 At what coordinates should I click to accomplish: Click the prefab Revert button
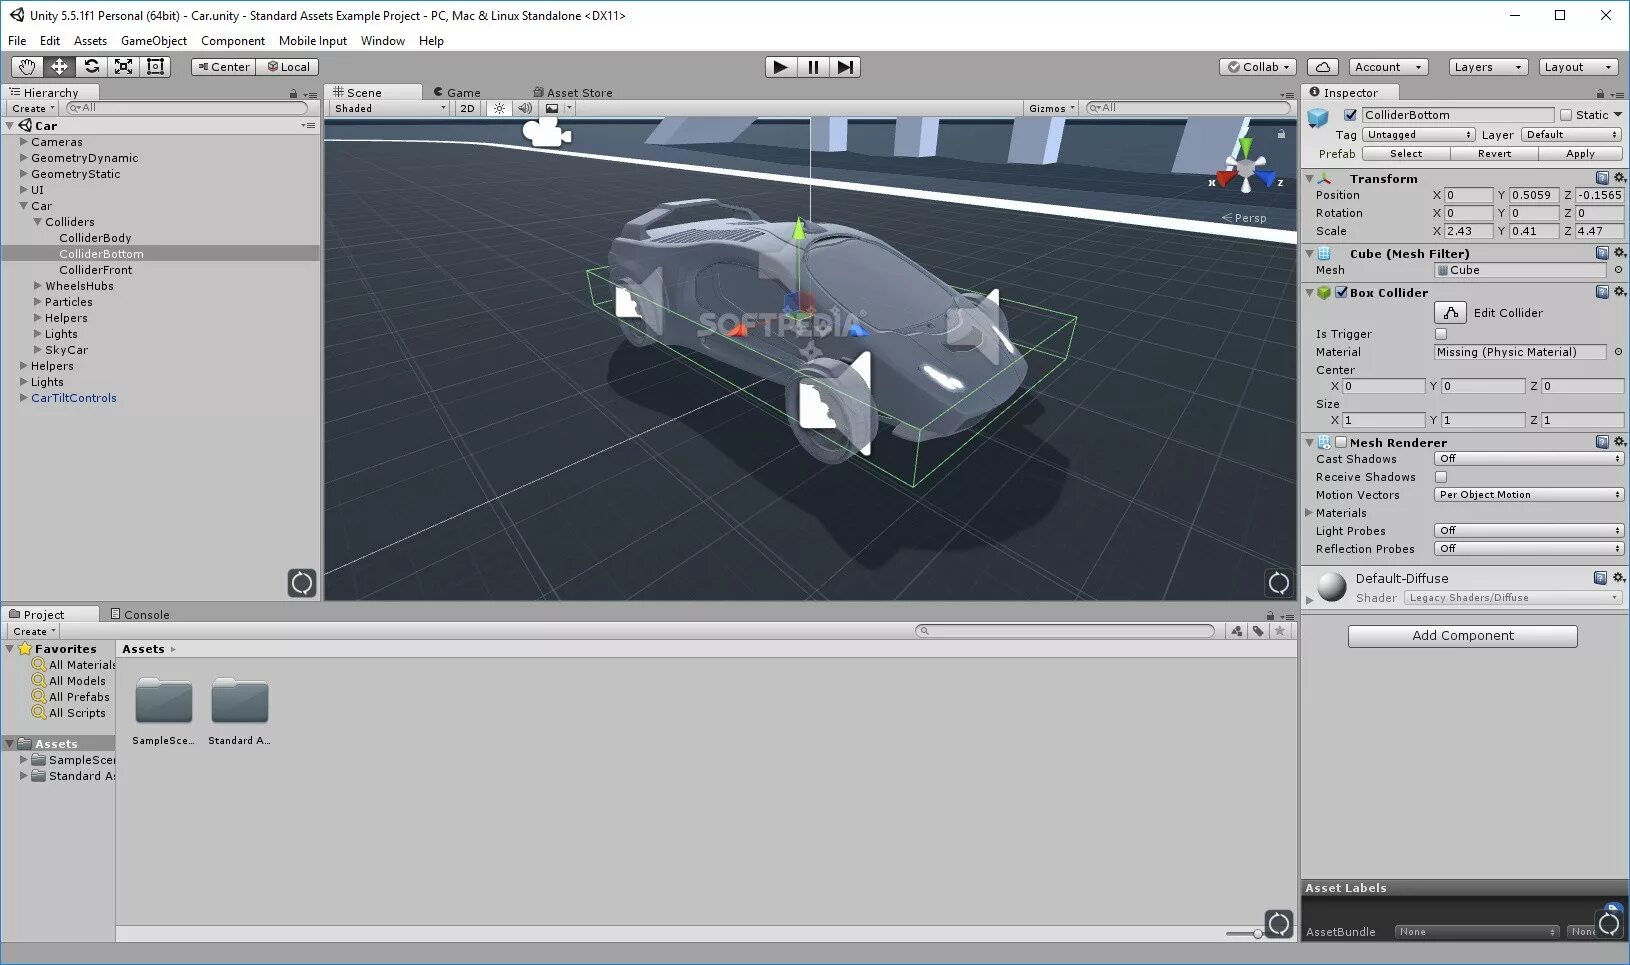pos(1494,154)
